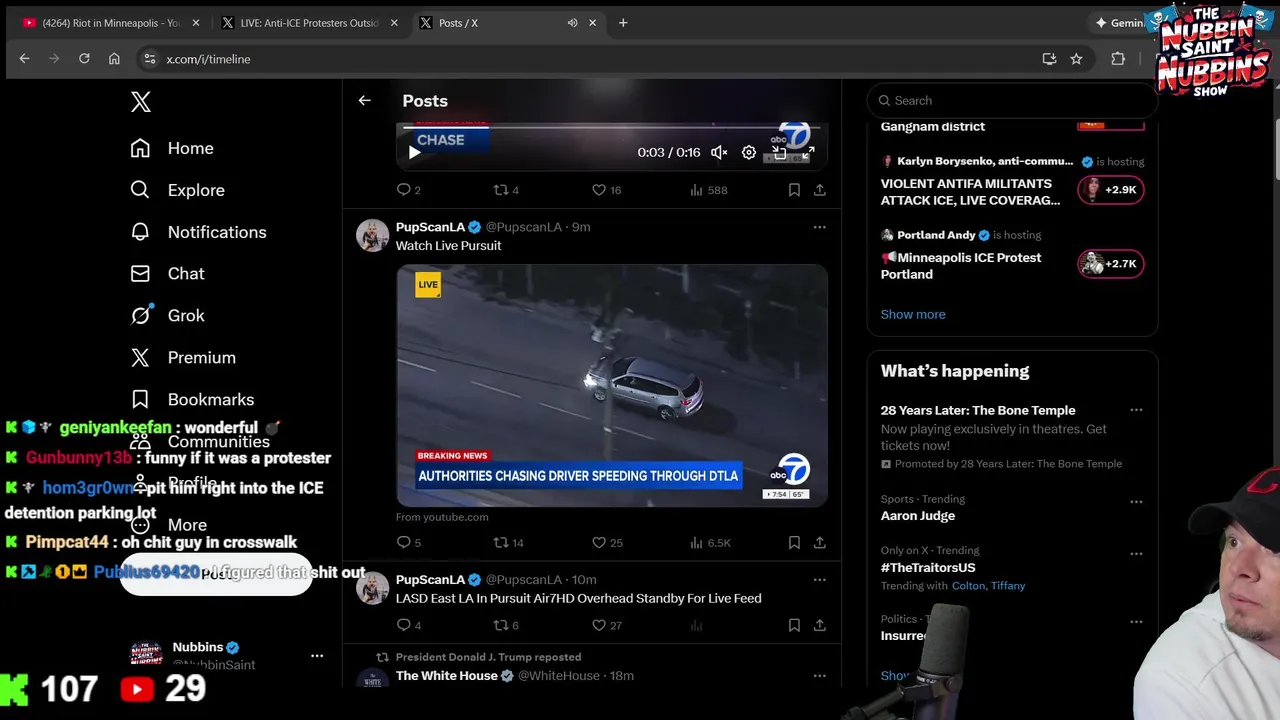Click the X search field
Image resolution: width=1280 pixels, height=720 pixels.
click(x=1012, y=100)
